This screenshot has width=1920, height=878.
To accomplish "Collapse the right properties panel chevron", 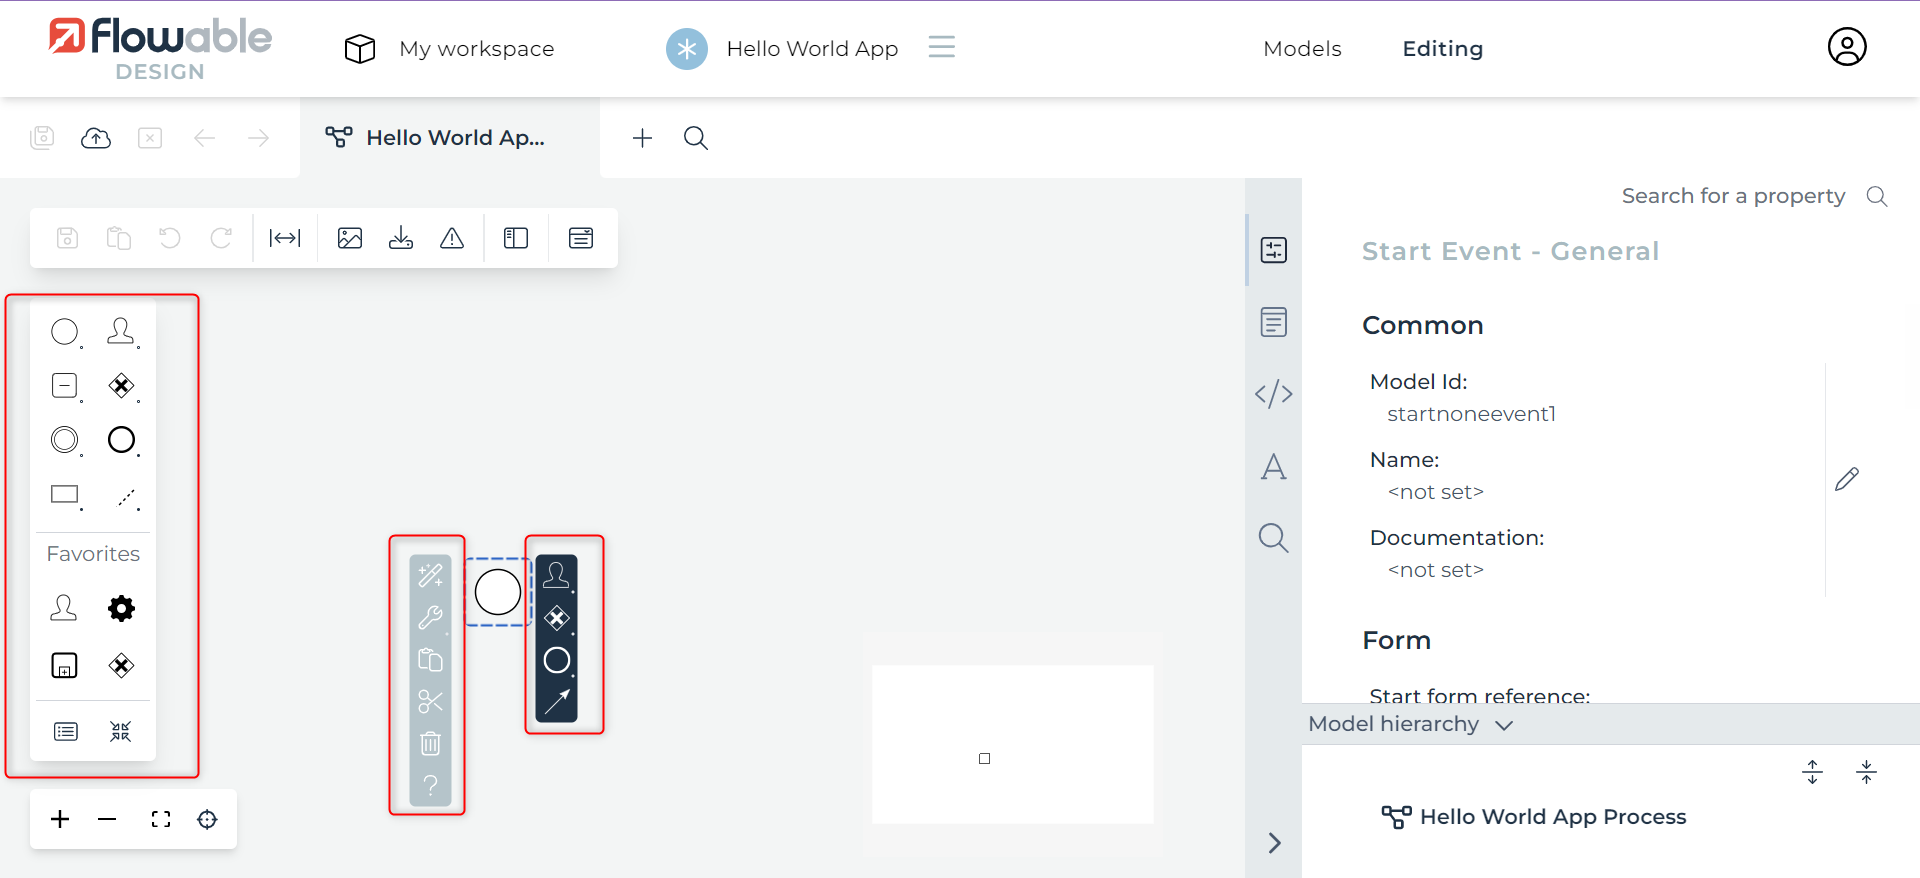I will [x=1274, y=843].
